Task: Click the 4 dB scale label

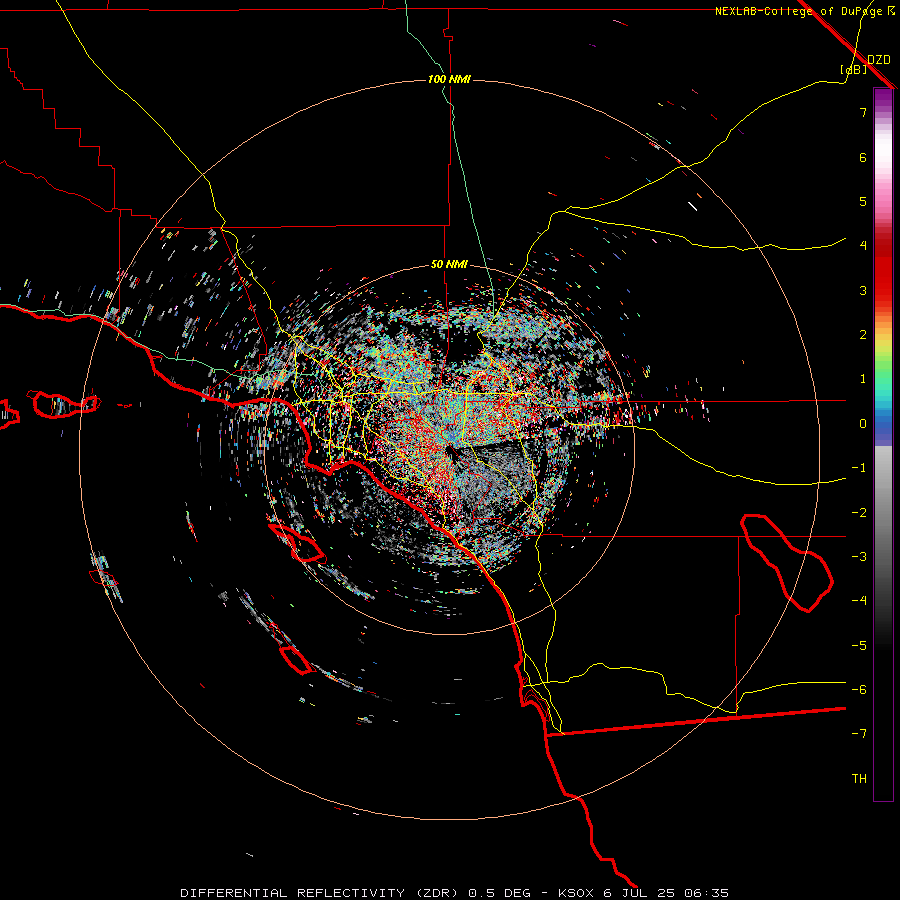Action: [863, 246]
